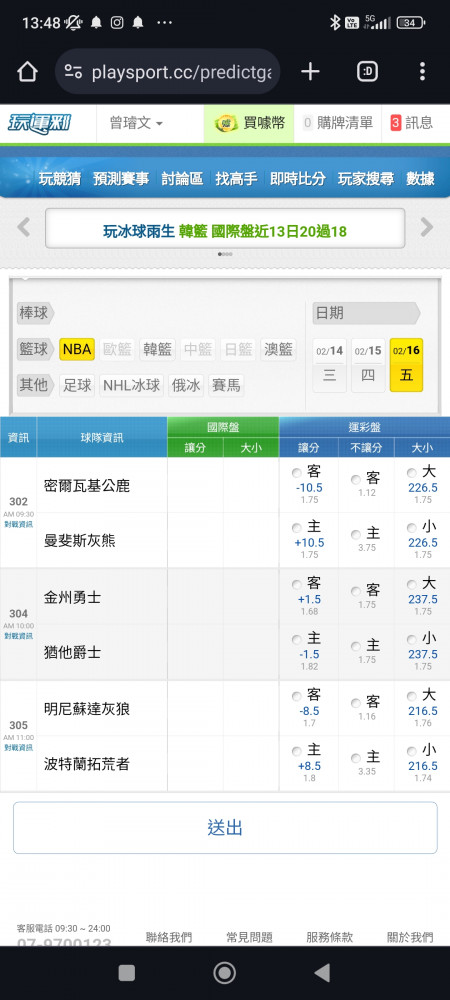The image size is (450, 1000).
Task: Open the 玩家搜尋 menu
Action: (x=366, y=179)
